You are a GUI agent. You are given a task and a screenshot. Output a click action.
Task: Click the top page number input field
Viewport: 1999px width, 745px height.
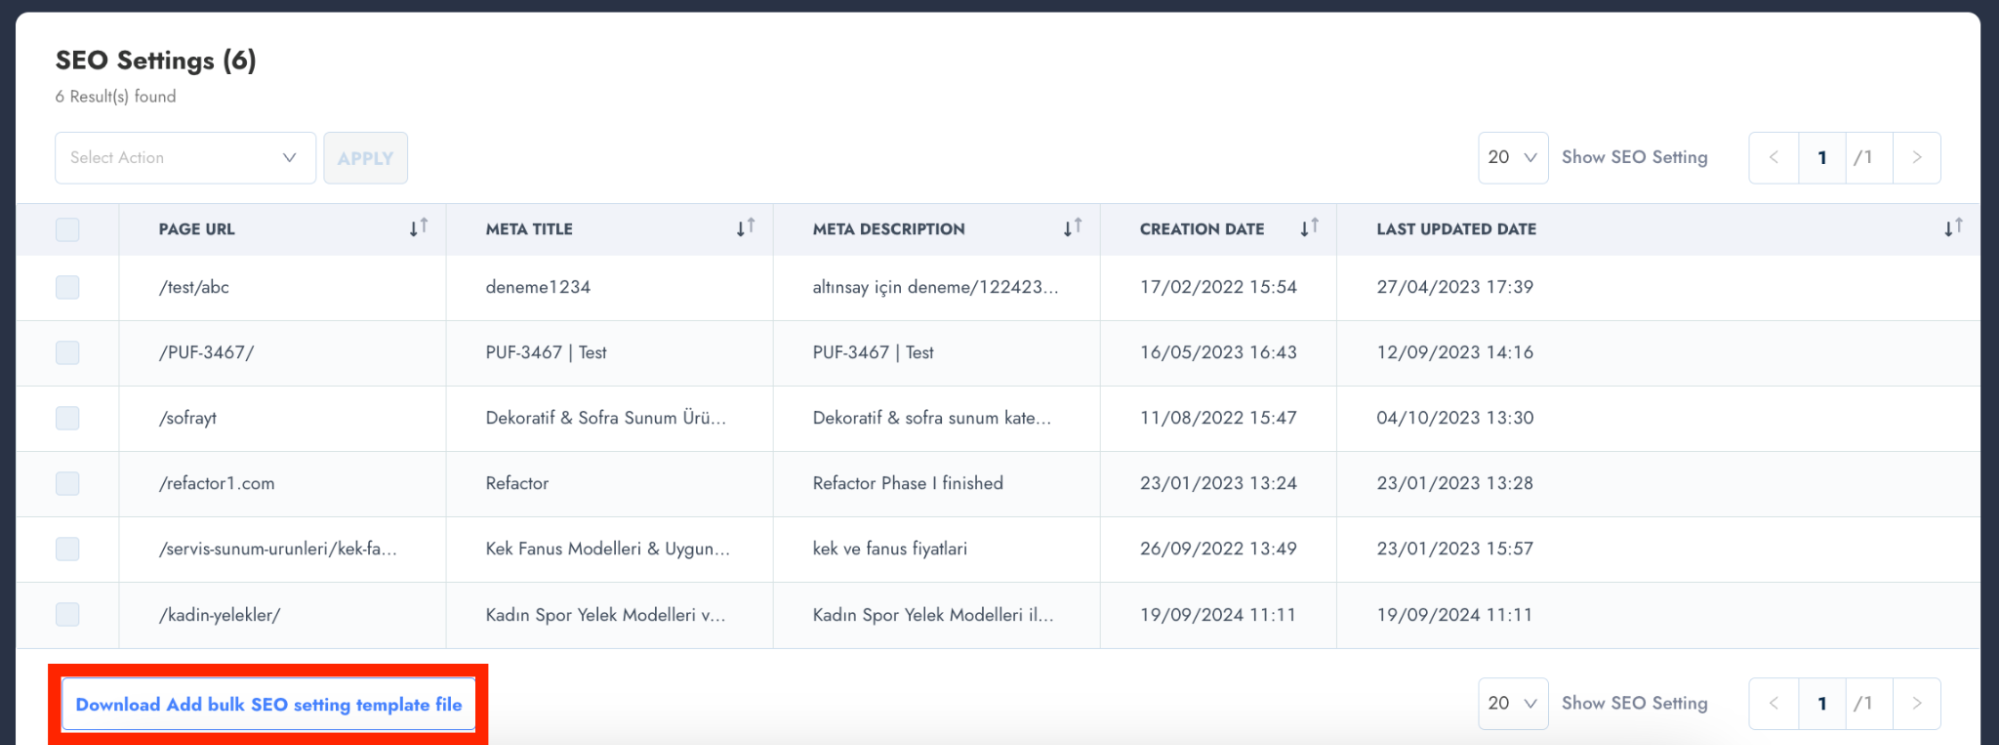click(1822, 157)
